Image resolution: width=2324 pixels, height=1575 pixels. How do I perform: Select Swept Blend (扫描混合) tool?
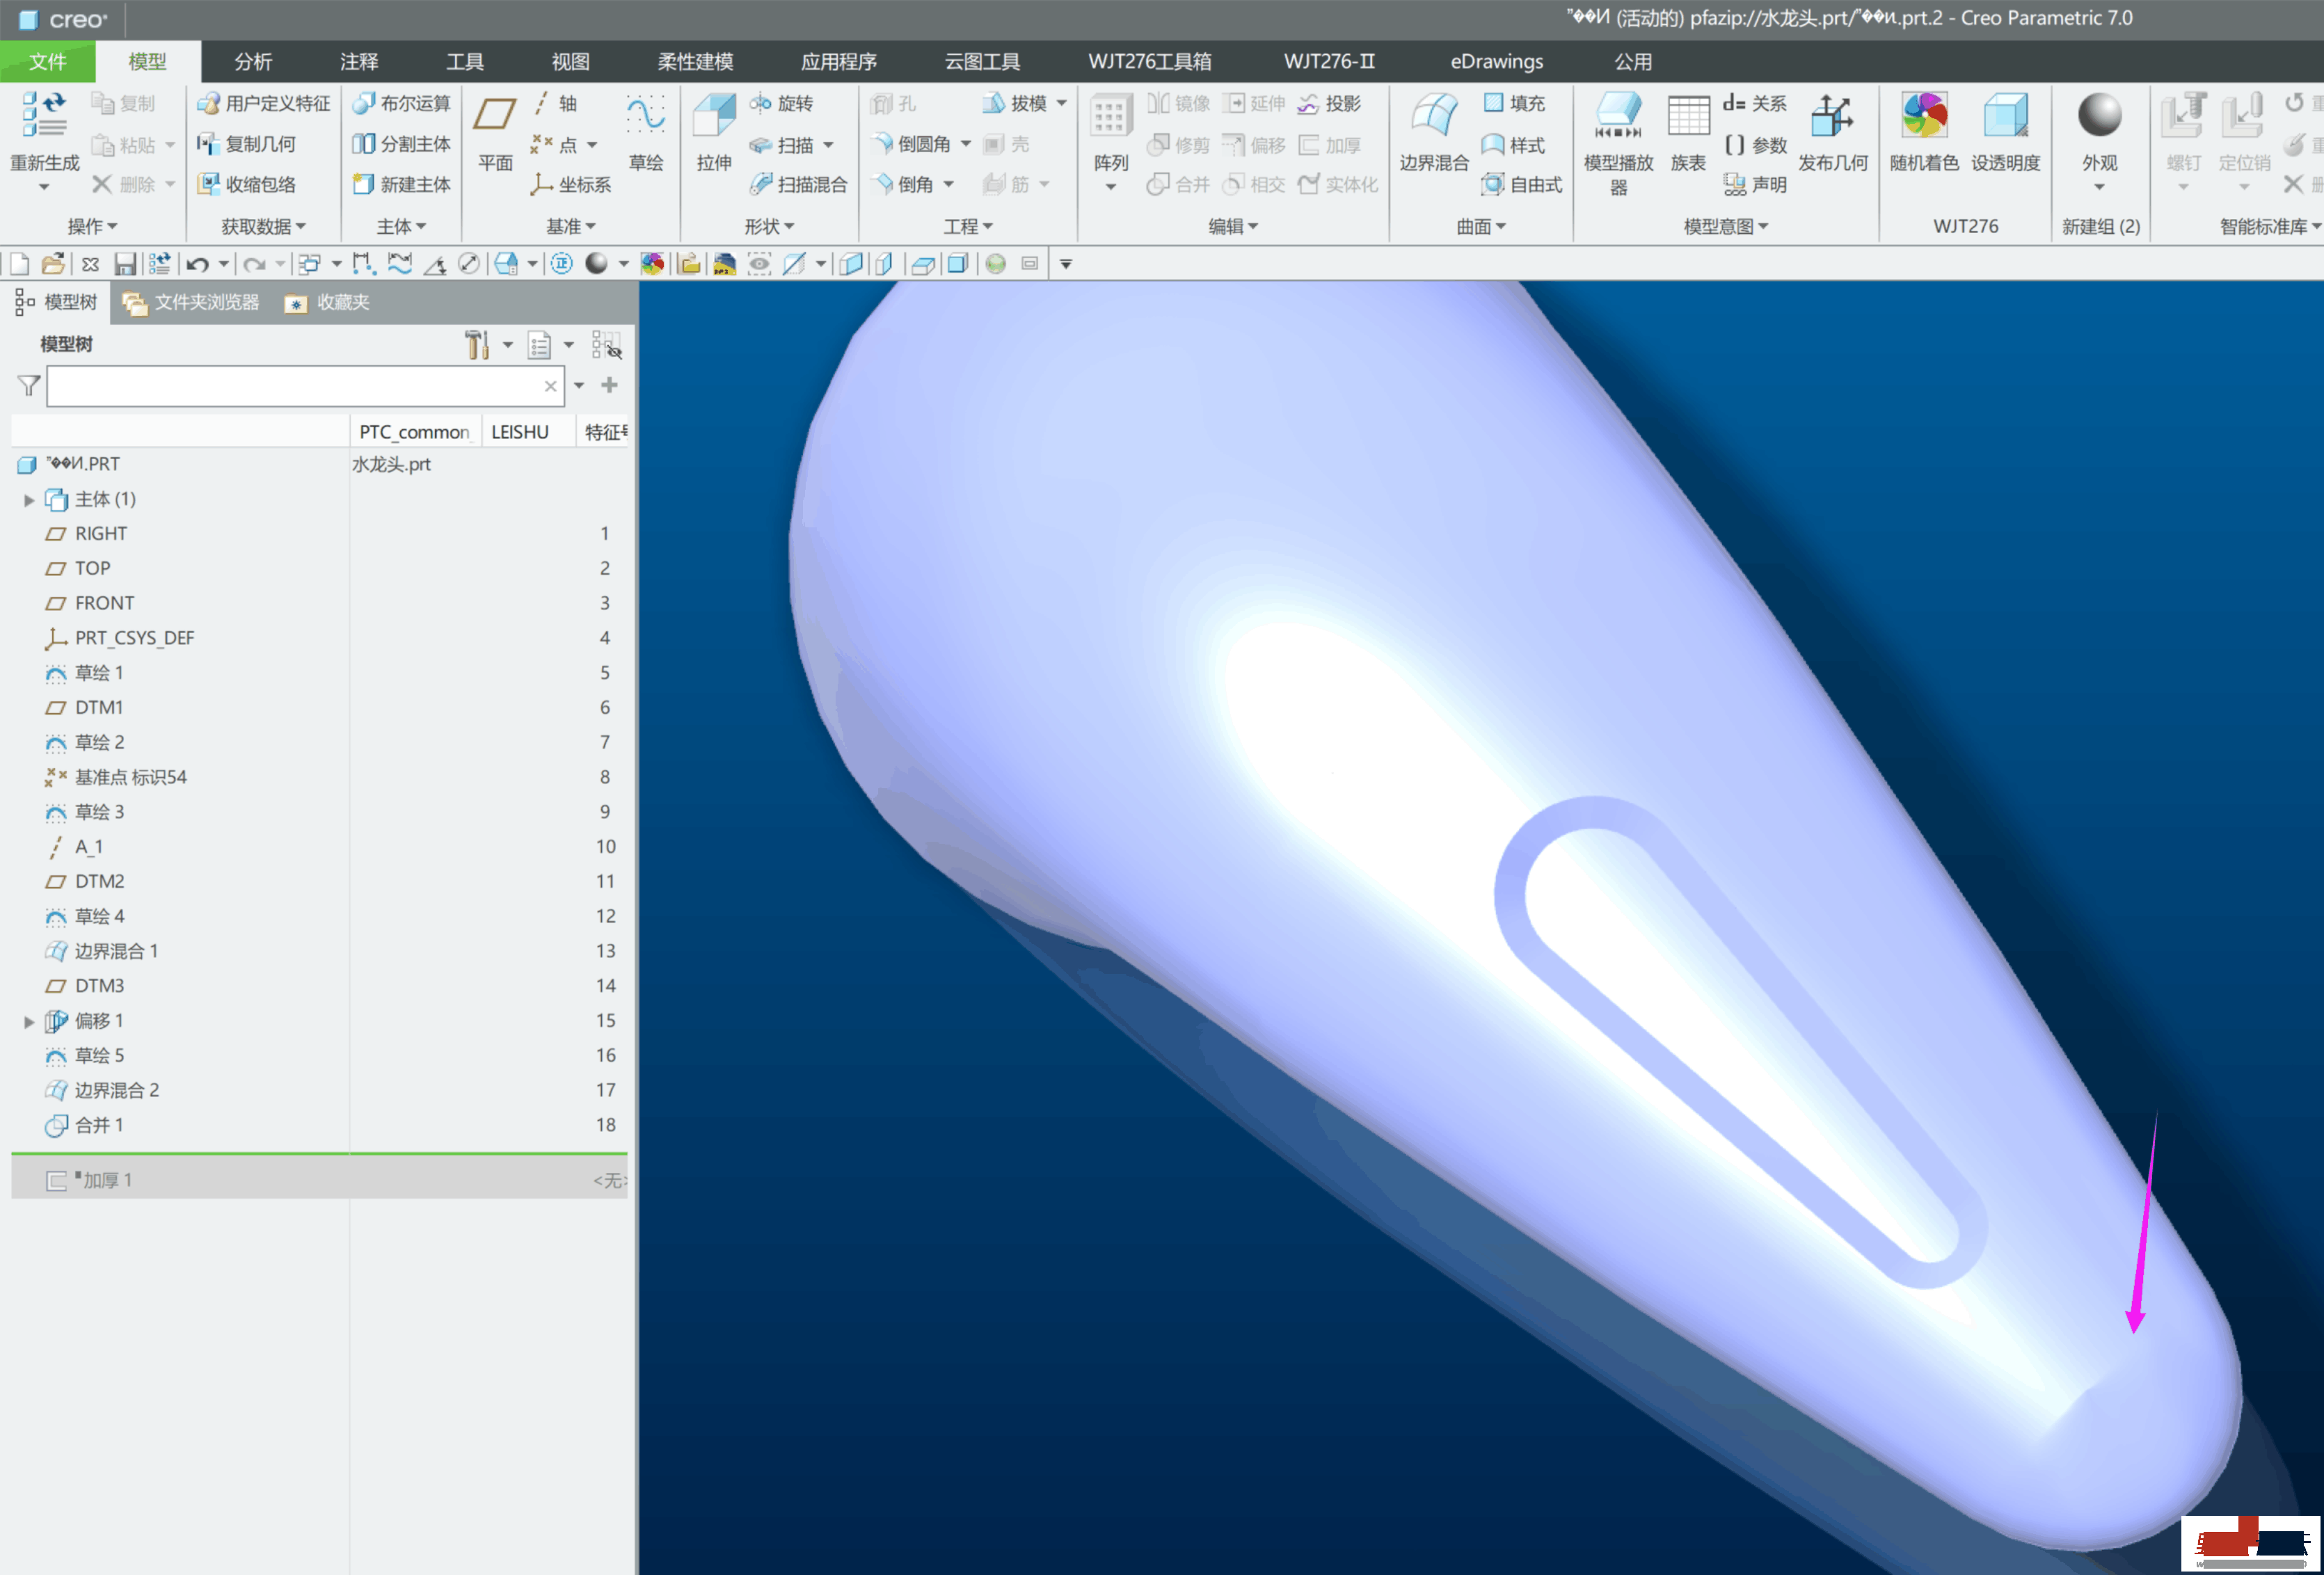798,185
